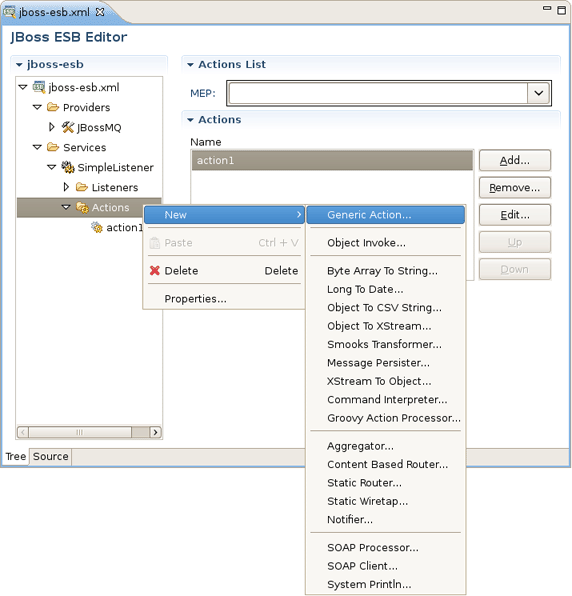Click the red Delete cross icon
572x596 pixels.
coord(155,270)
